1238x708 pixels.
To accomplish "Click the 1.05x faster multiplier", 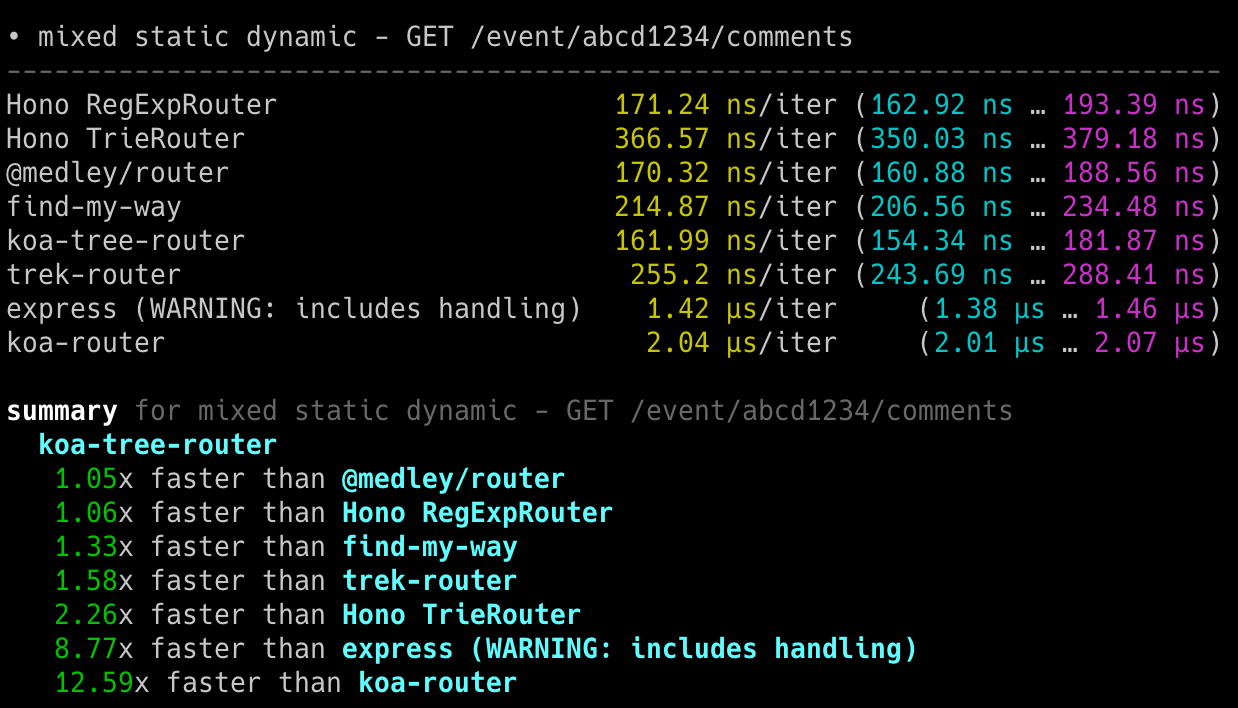I will coord(86,479).
